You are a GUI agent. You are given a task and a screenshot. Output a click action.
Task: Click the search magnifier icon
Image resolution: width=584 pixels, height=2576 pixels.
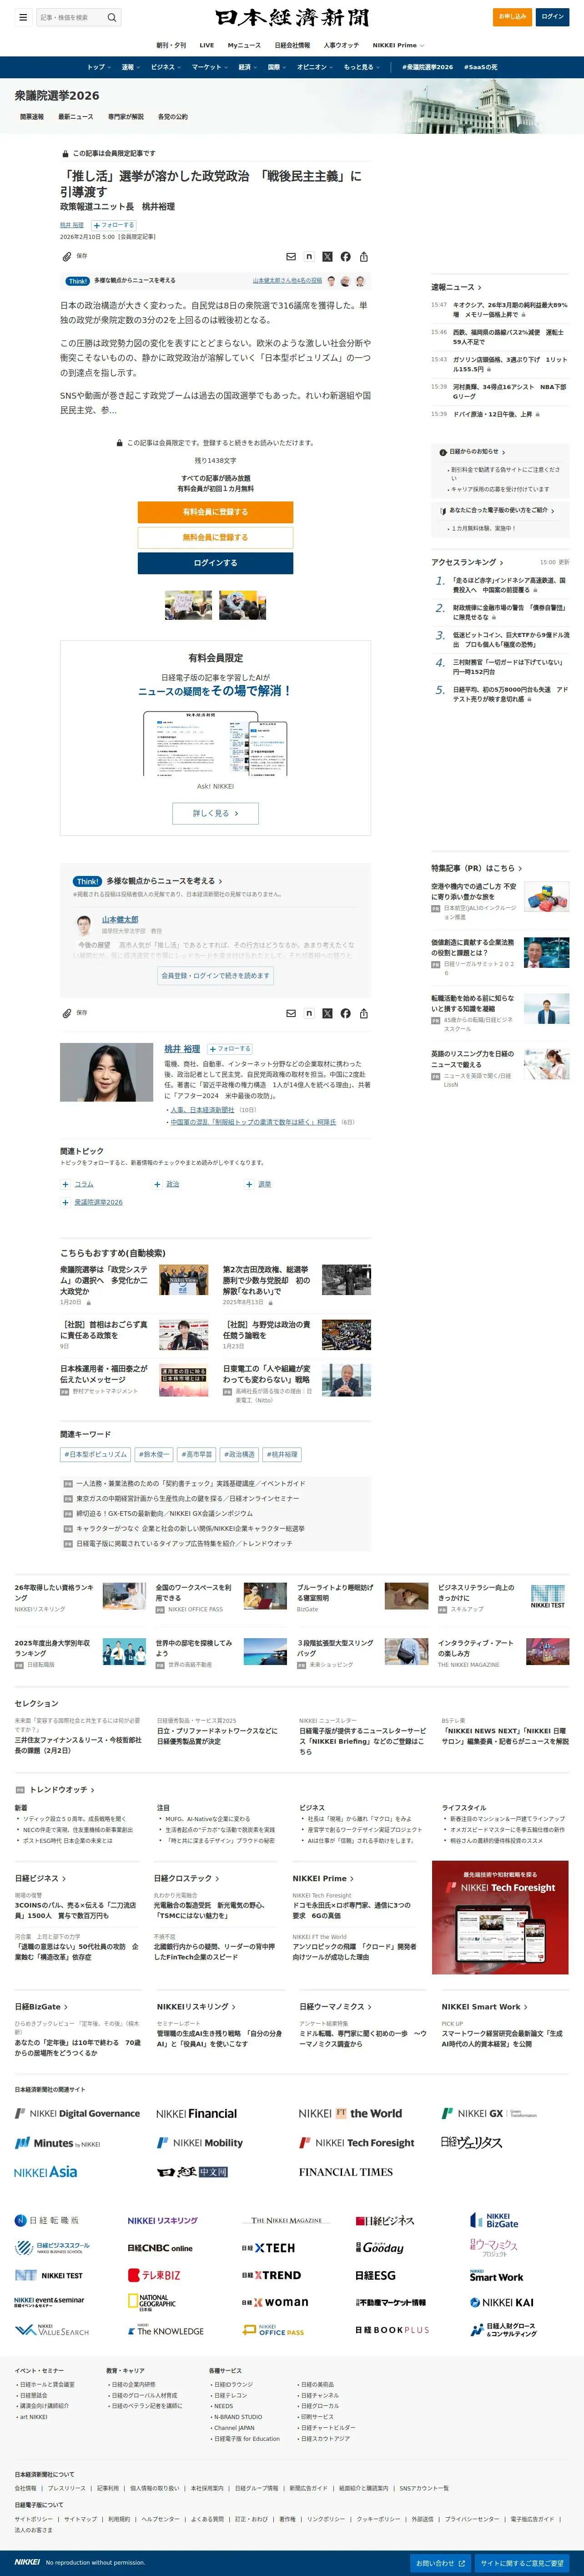point(112,17)
